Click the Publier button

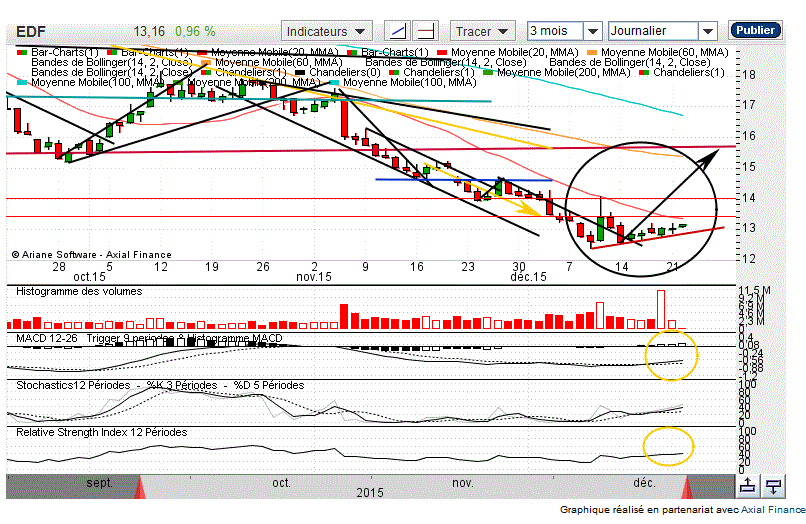(755, 30)
